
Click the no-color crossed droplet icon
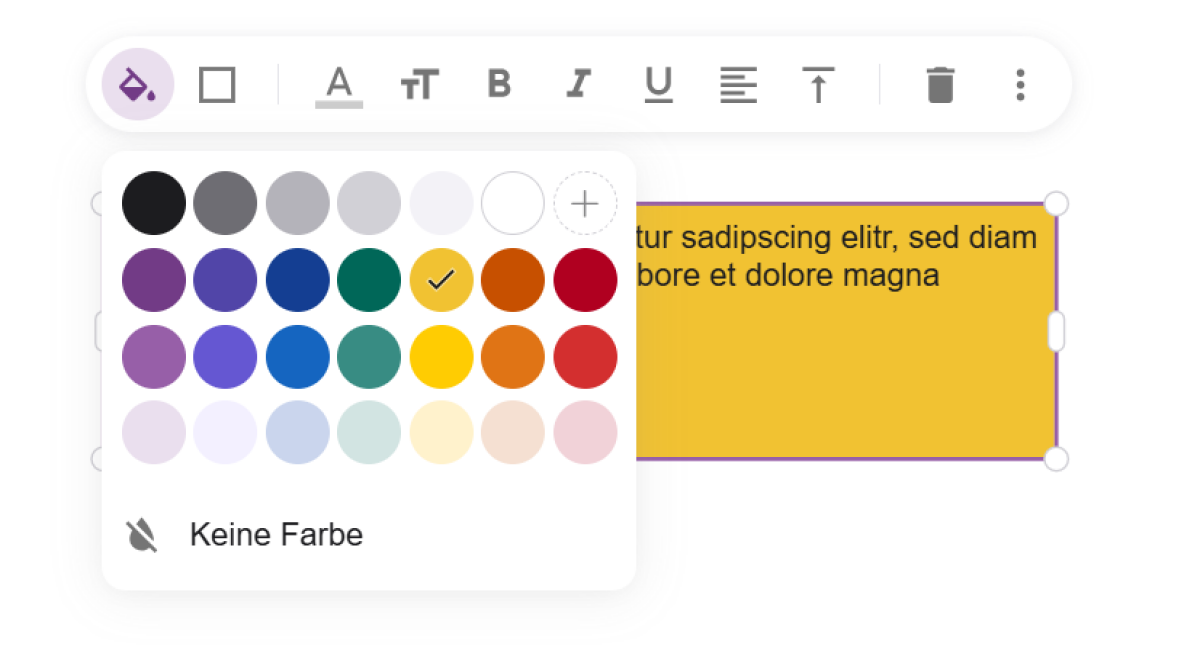142,536
